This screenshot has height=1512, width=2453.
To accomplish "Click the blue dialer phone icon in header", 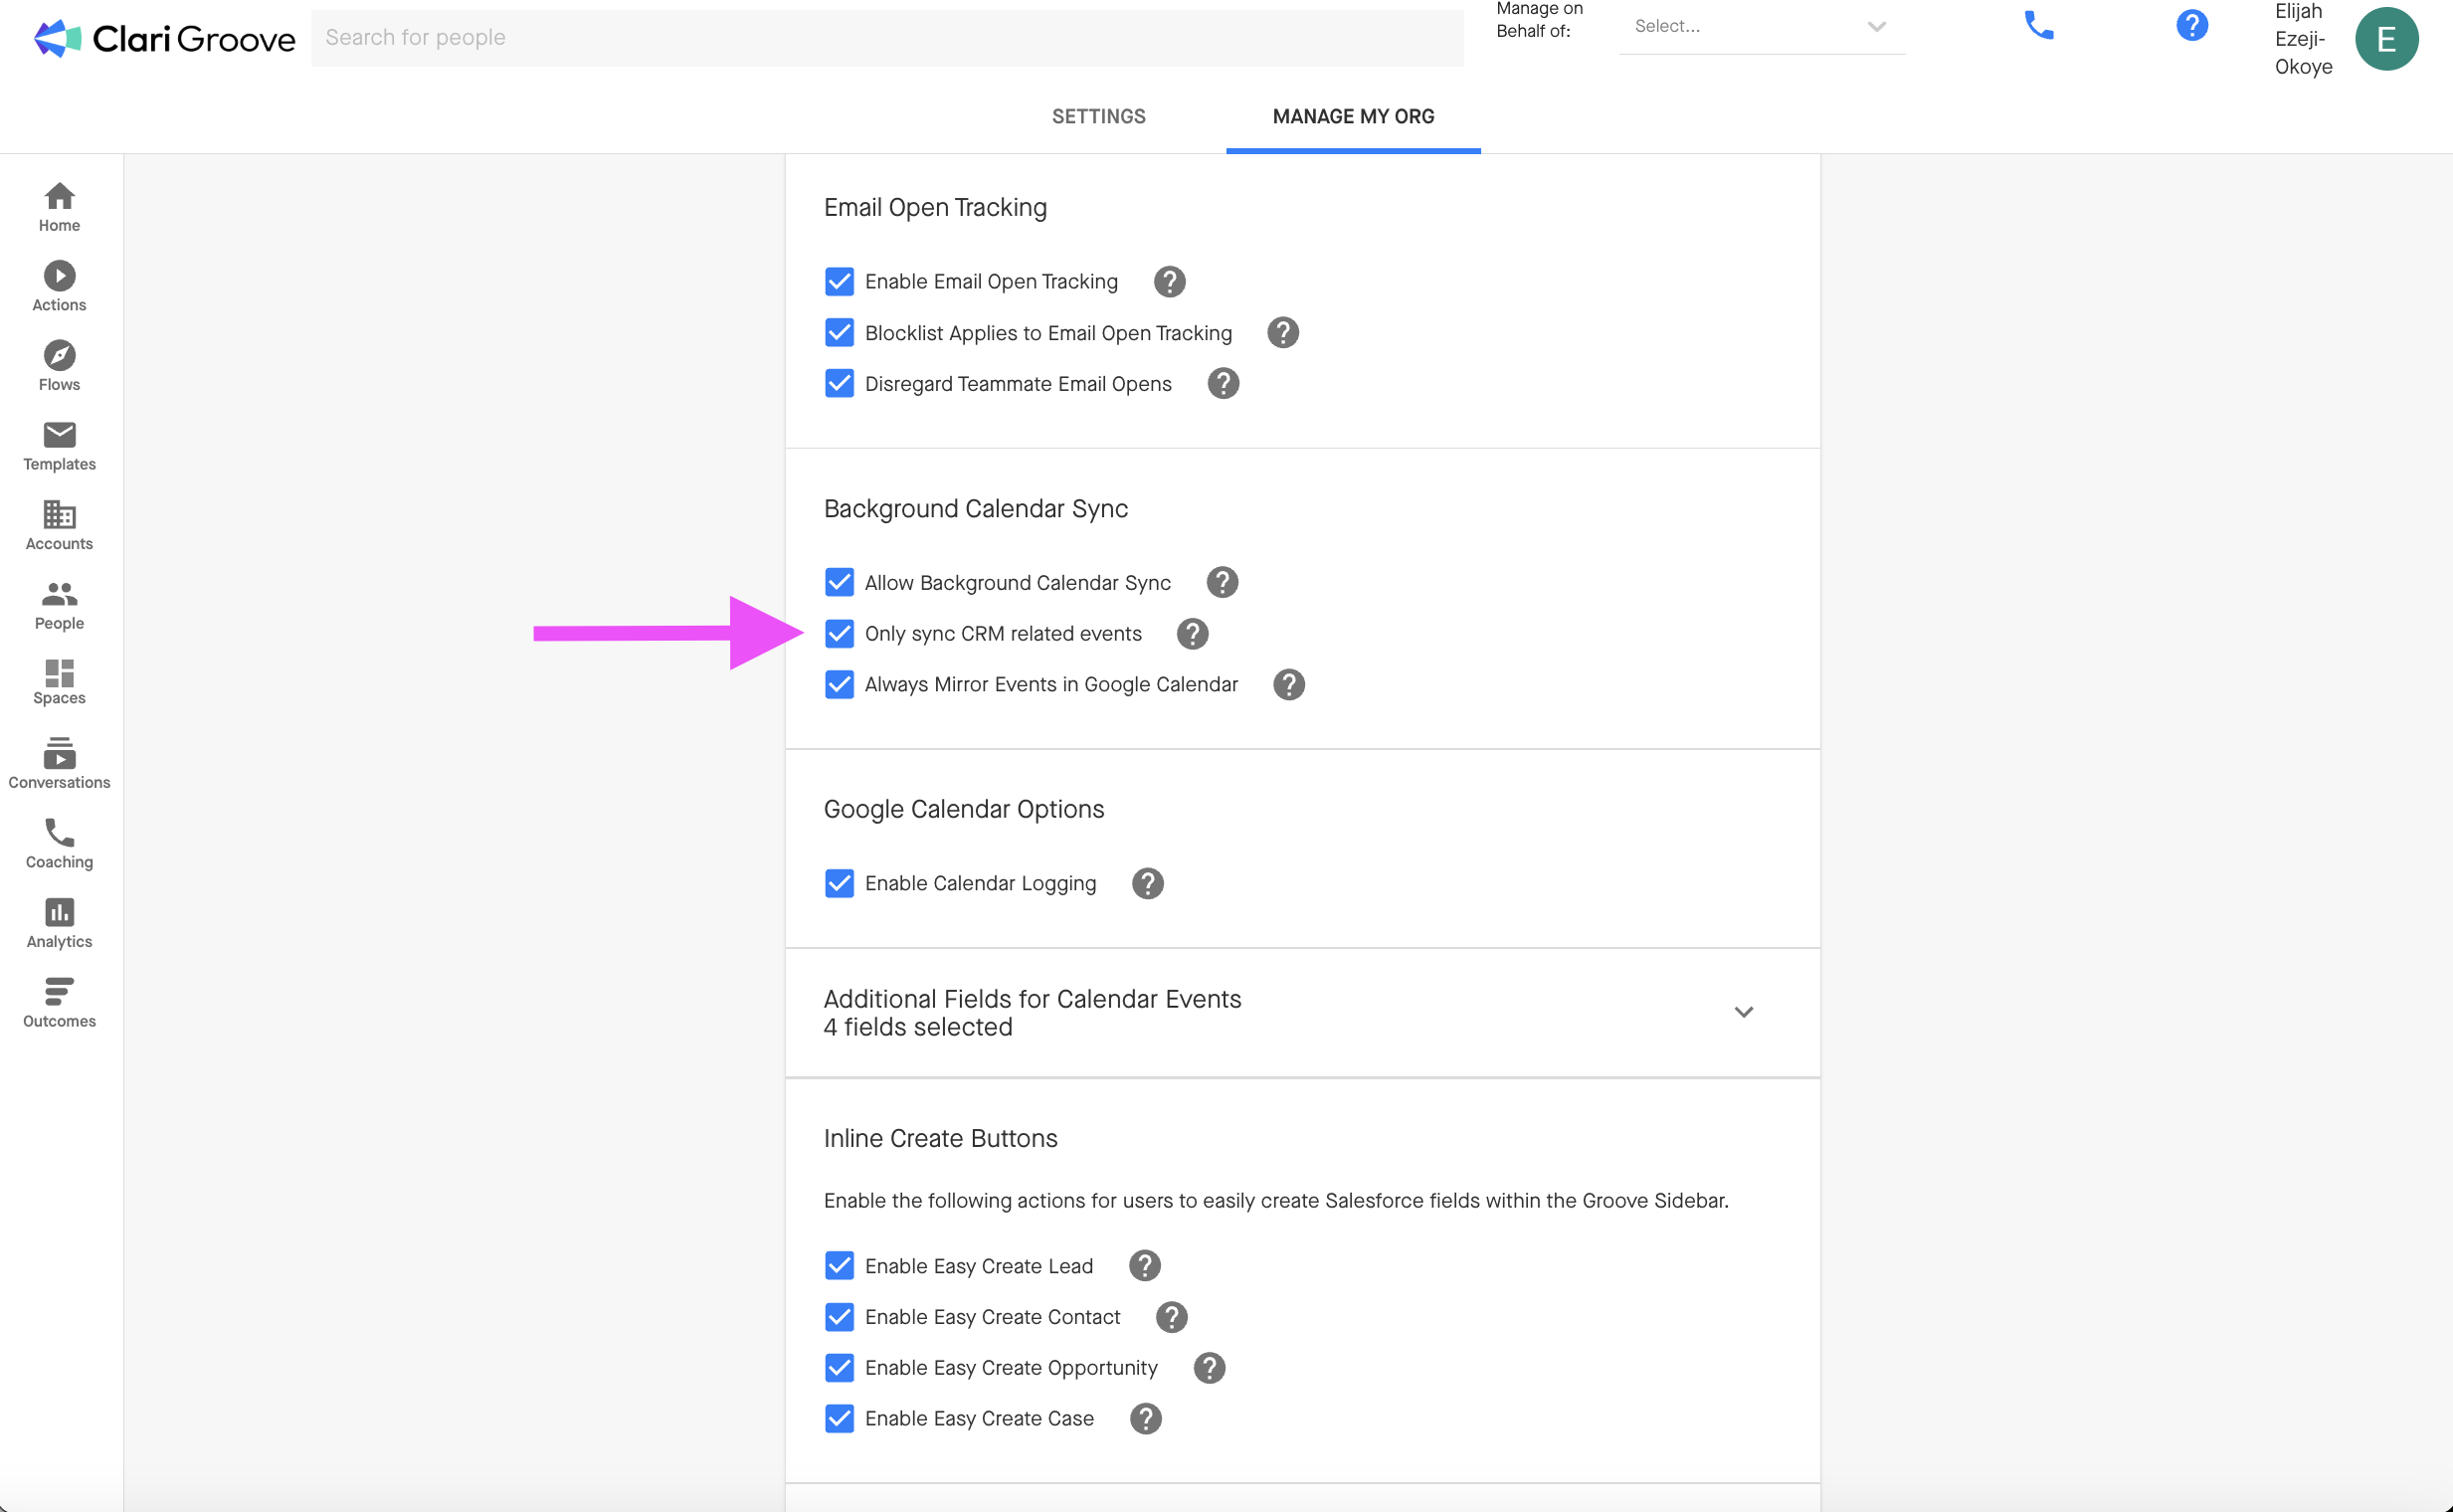I will (x=2038, y=26).
